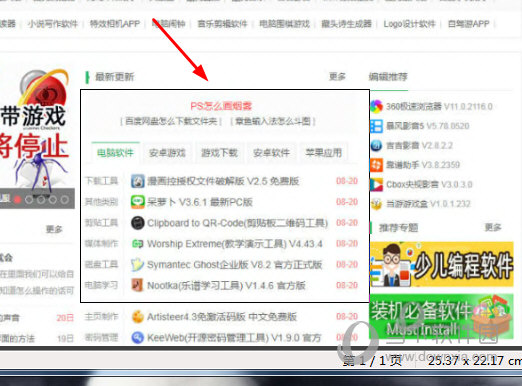Viewport: 522px width, 386px height.
Task: Click the Cbox央视影音 play icon
Action: [376, 185]
